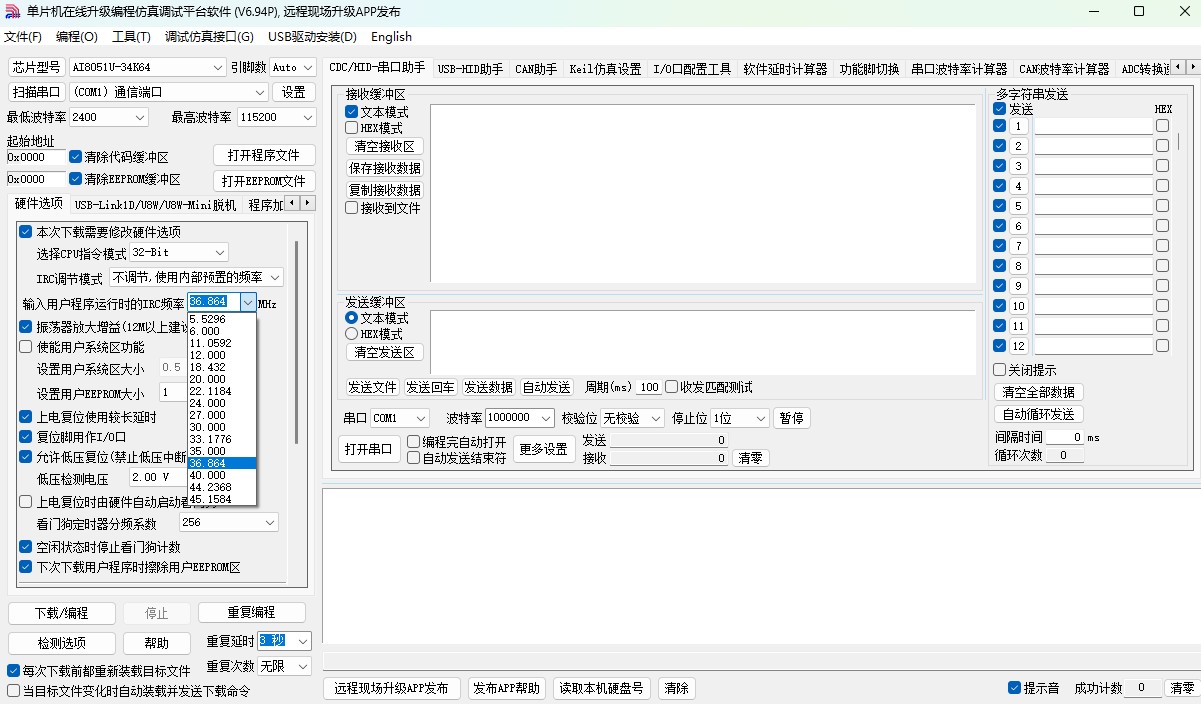This screenshot has height=704, width=1201.
Task: Open the 校验位 无校验 dropdown
Action: tap(656, 418)
